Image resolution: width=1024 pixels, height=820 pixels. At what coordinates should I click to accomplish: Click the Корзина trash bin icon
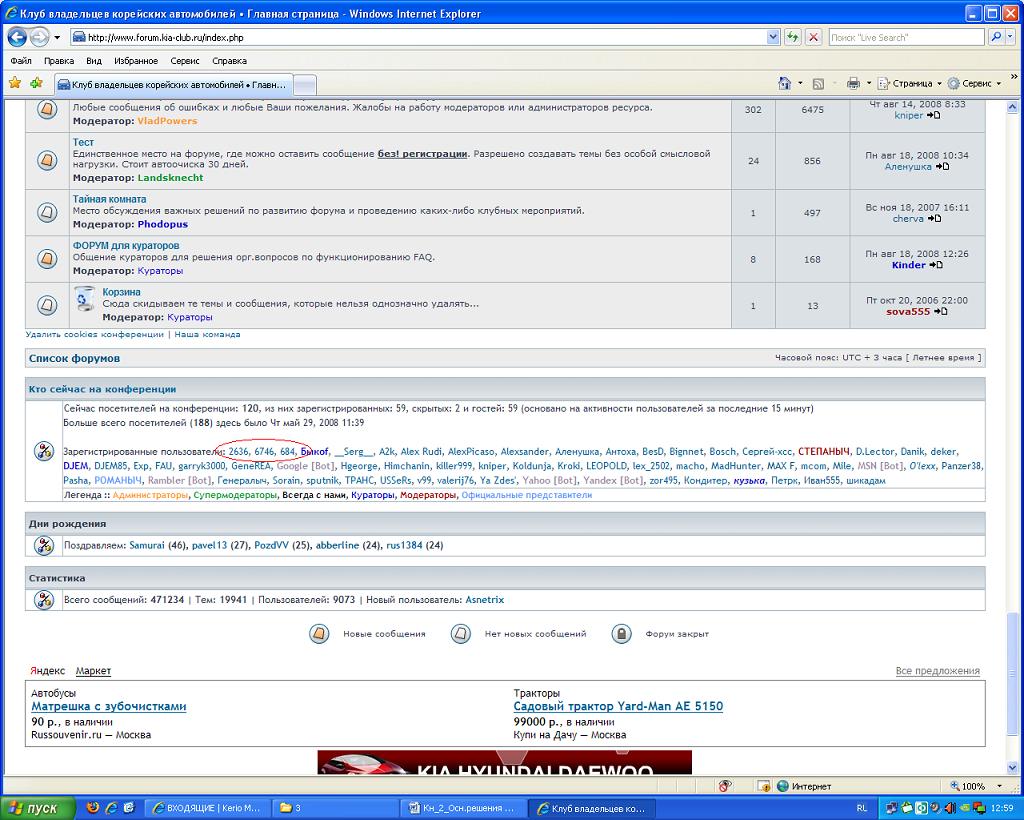tap(86, 299)
